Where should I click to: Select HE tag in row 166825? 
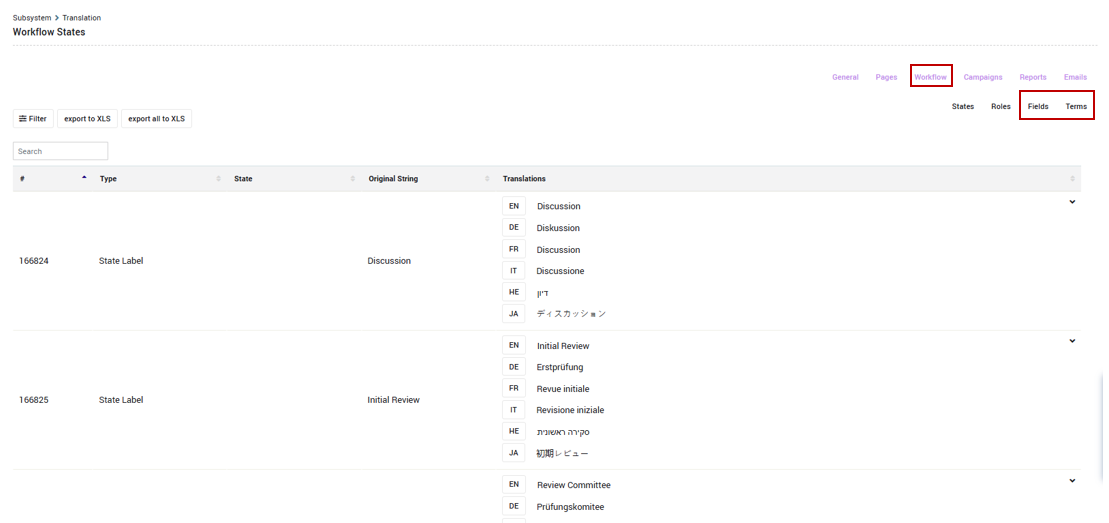[x=514, y=431]
